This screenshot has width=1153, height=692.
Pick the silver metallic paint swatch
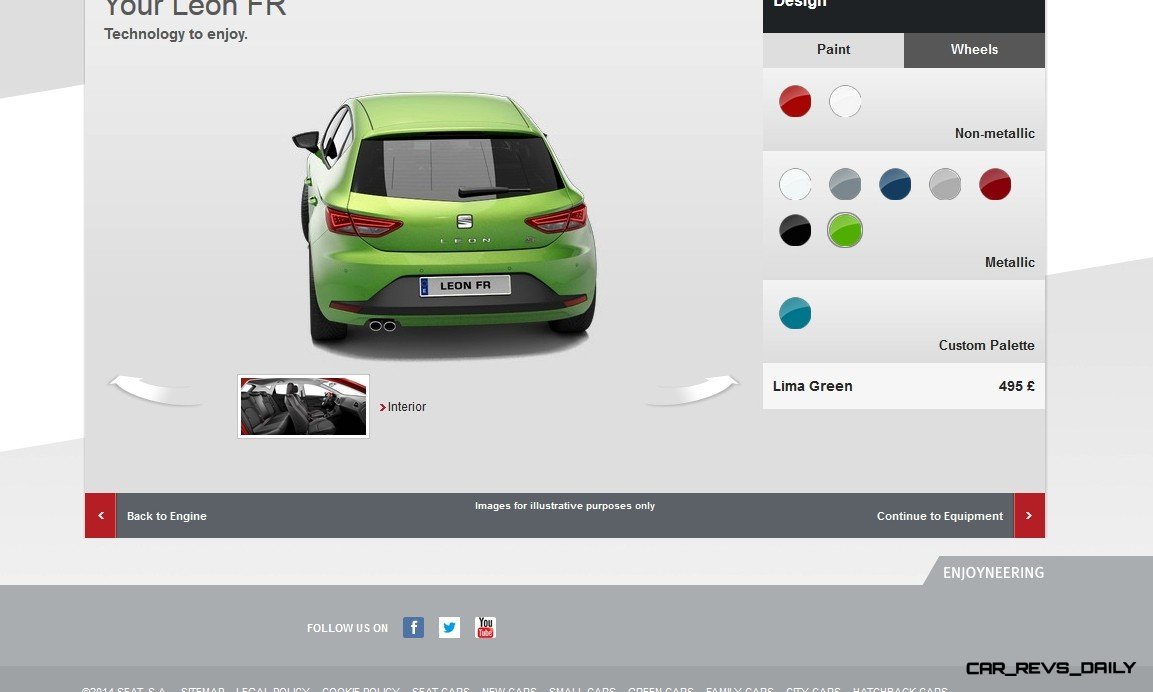click(x=945, y=184)
